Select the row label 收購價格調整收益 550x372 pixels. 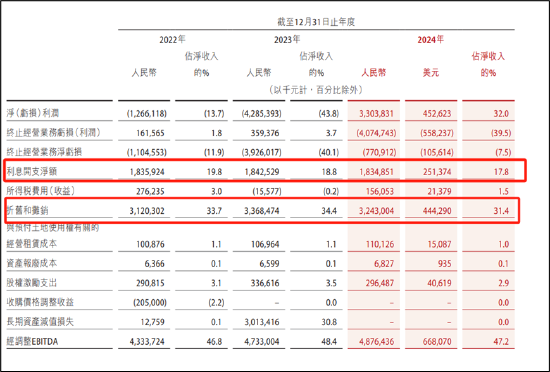(40, 302)
